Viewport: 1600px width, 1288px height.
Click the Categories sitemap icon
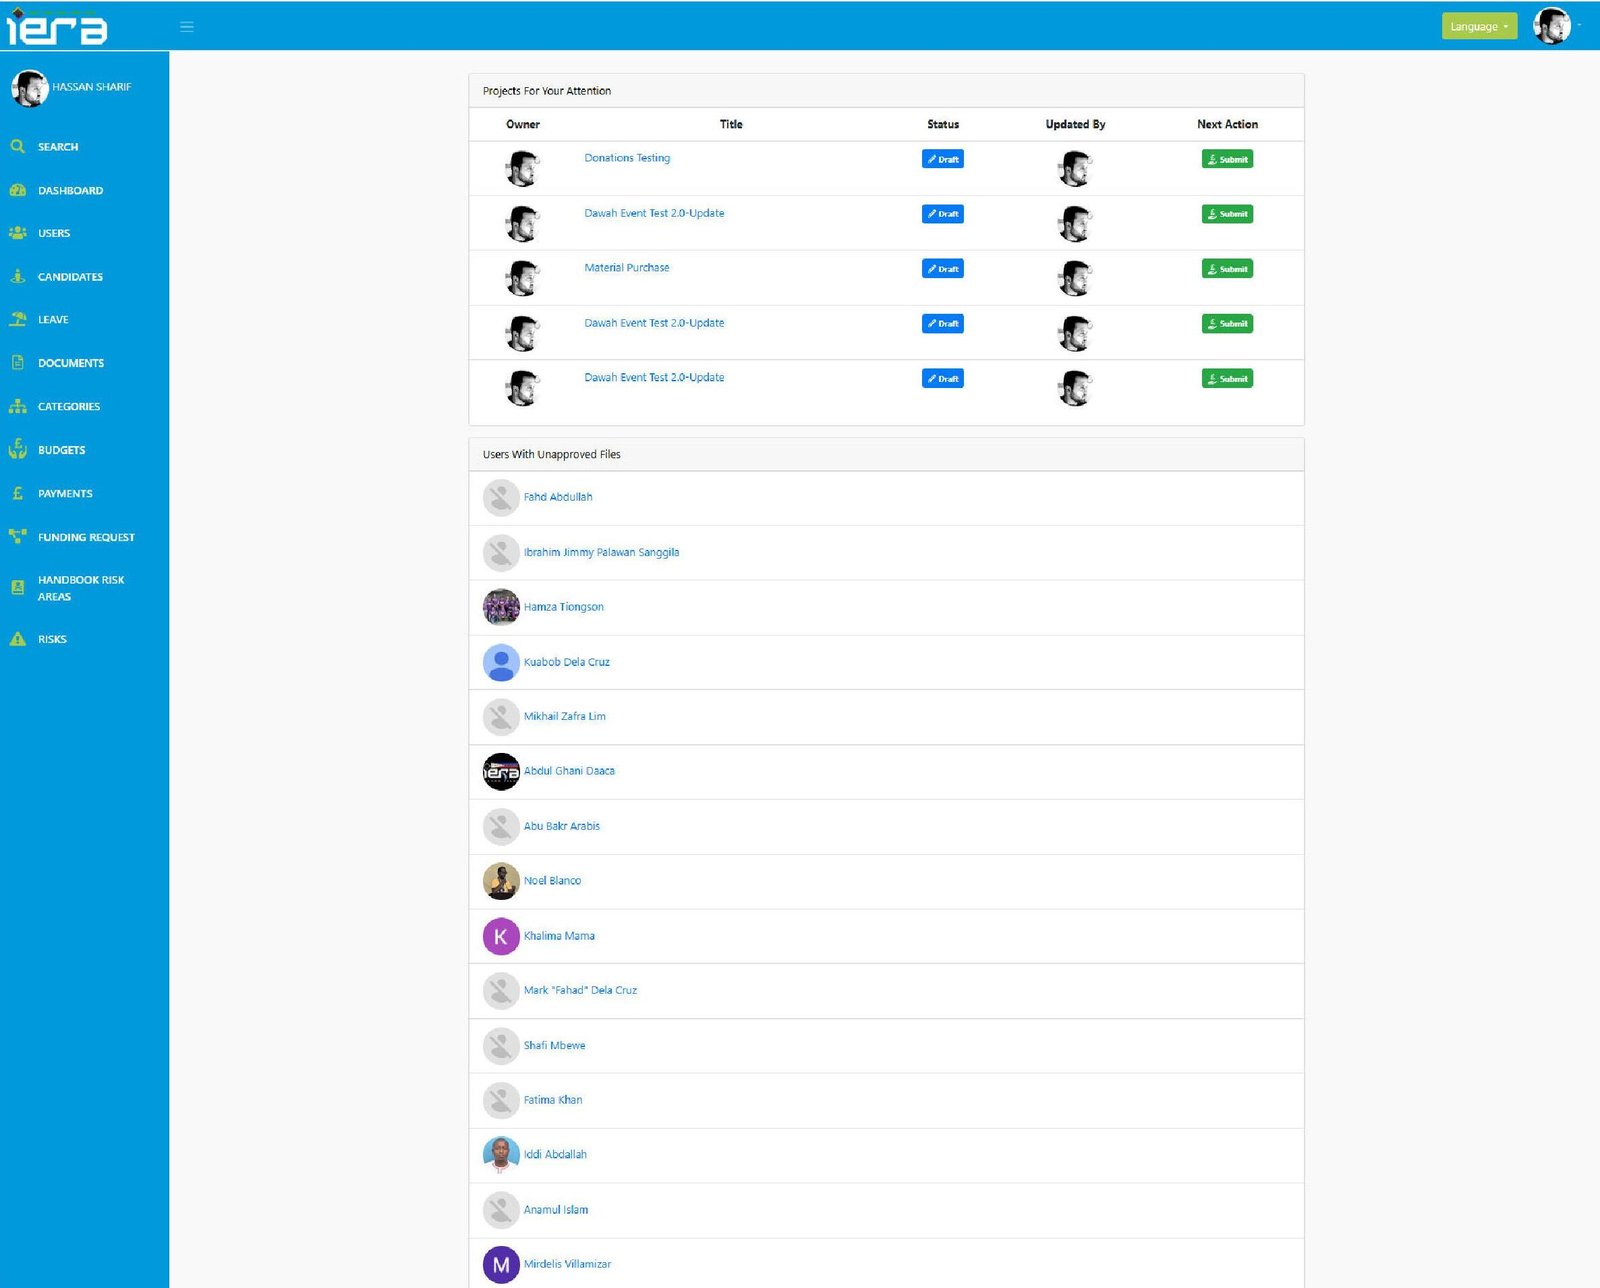click(x=18, y=406)
